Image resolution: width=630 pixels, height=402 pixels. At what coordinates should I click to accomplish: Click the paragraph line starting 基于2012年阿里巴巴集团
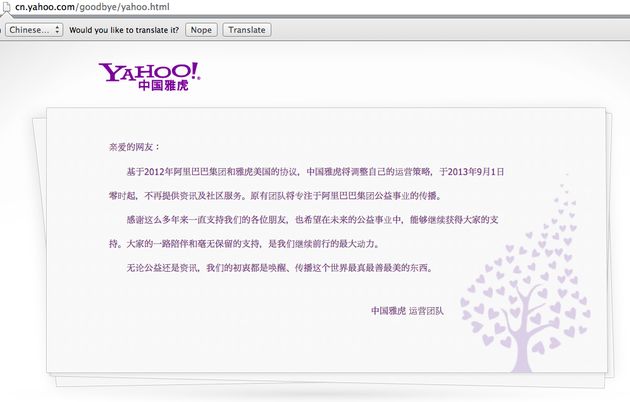coord(315,172)
